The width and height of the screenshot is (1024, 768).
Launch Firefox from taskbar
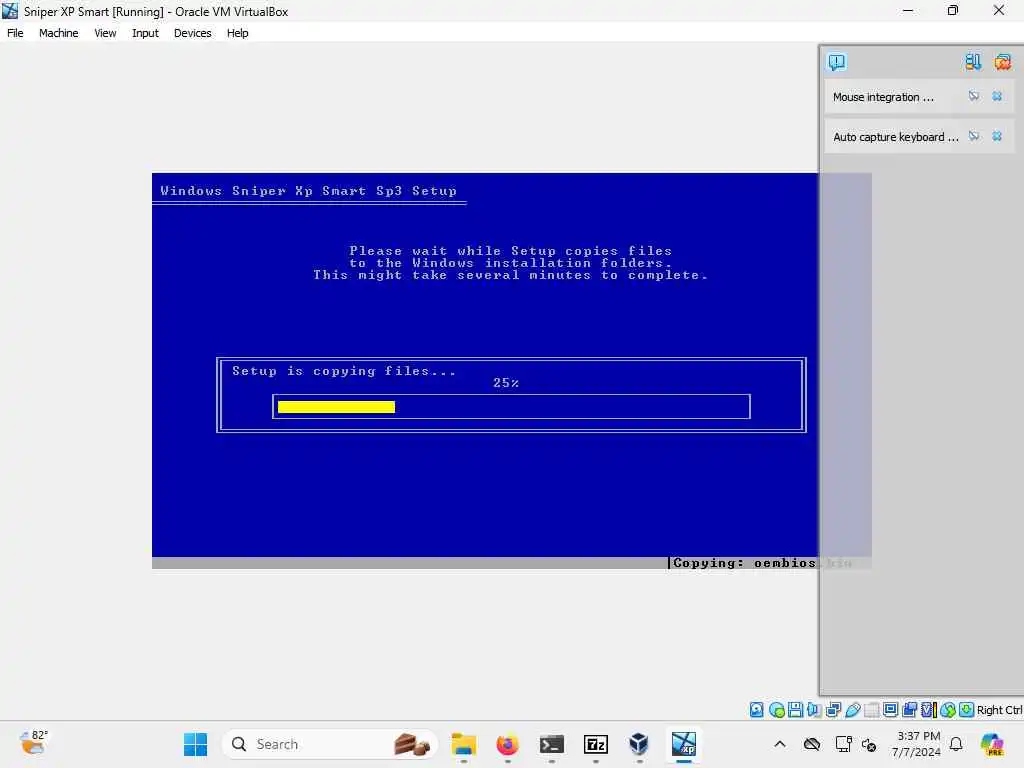(x=507, y=744)
